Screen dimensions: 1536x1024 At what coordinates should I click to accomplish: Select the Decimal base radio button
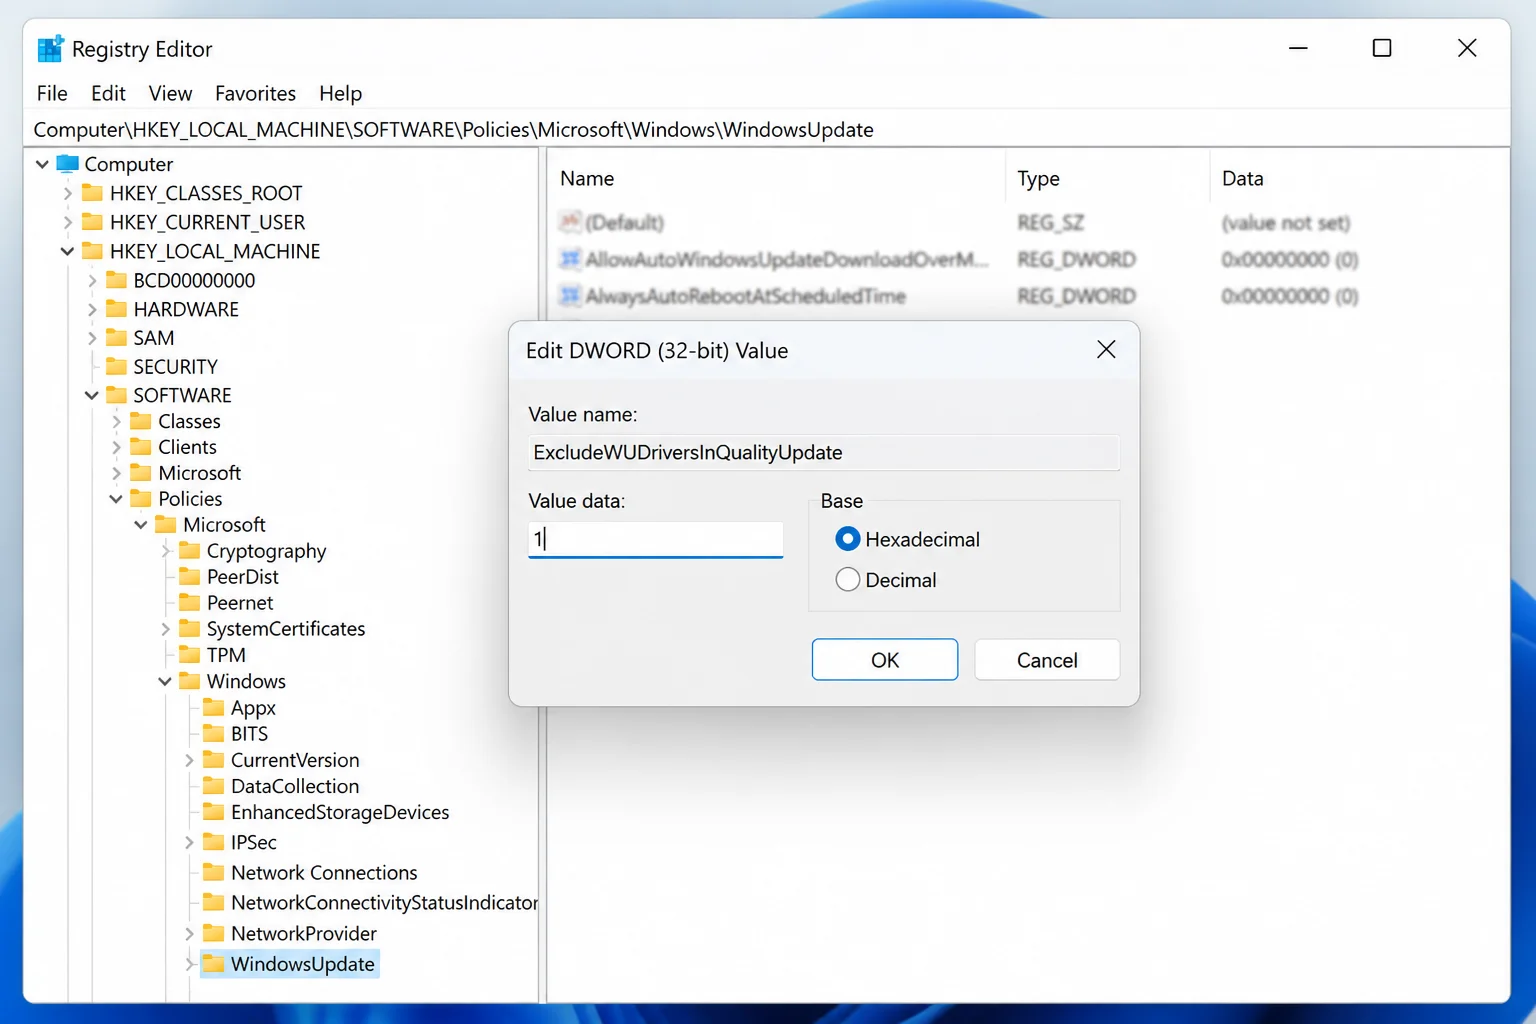coord(847,580)
